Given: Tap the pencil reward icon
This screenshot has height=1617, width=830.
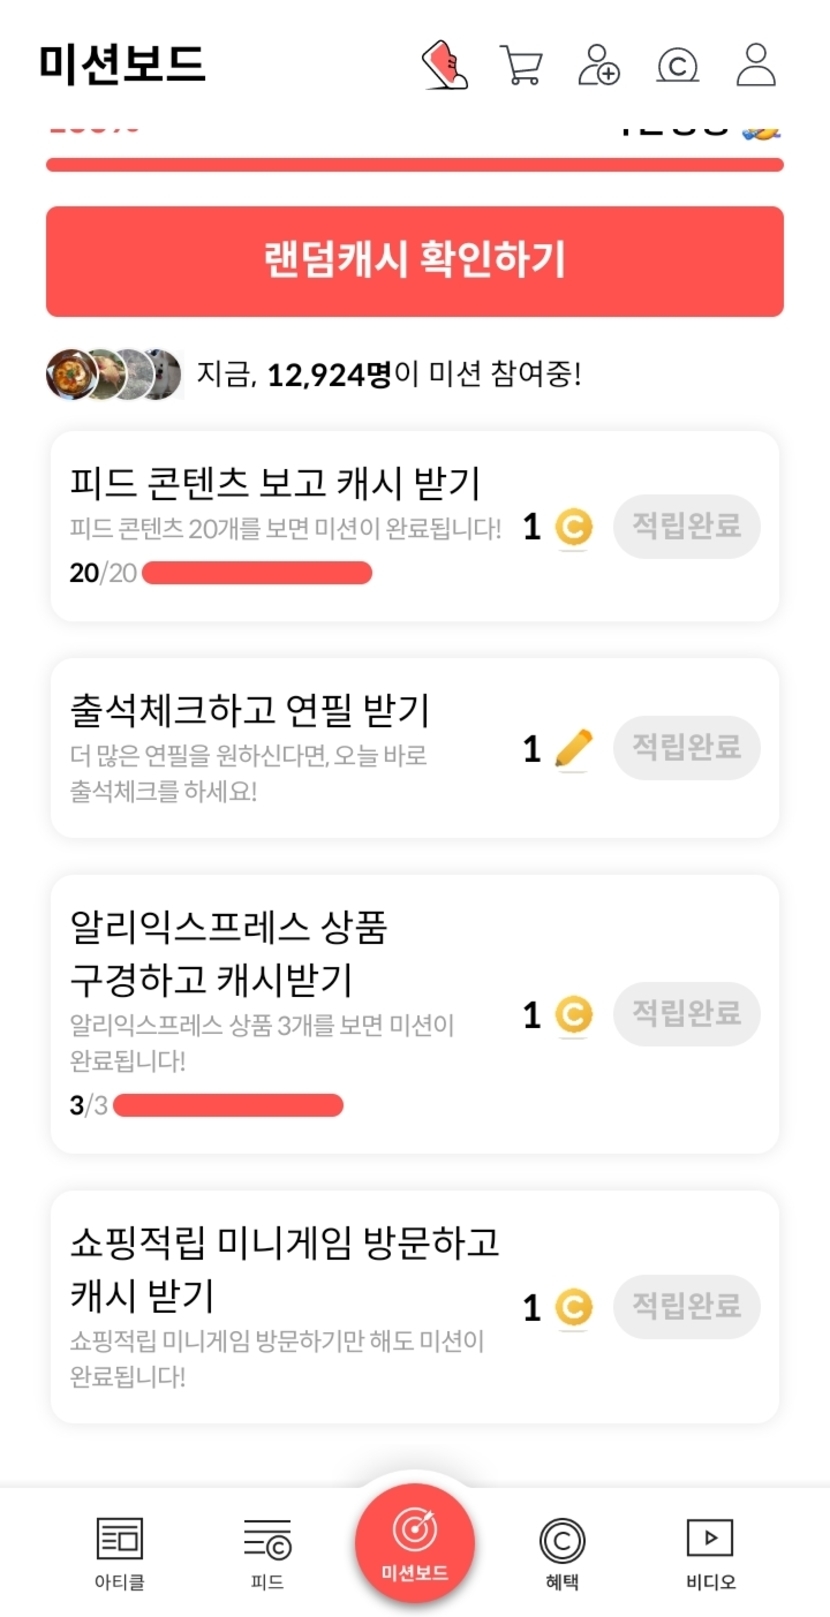Looking at the screenshot, I should click(573, 749).
